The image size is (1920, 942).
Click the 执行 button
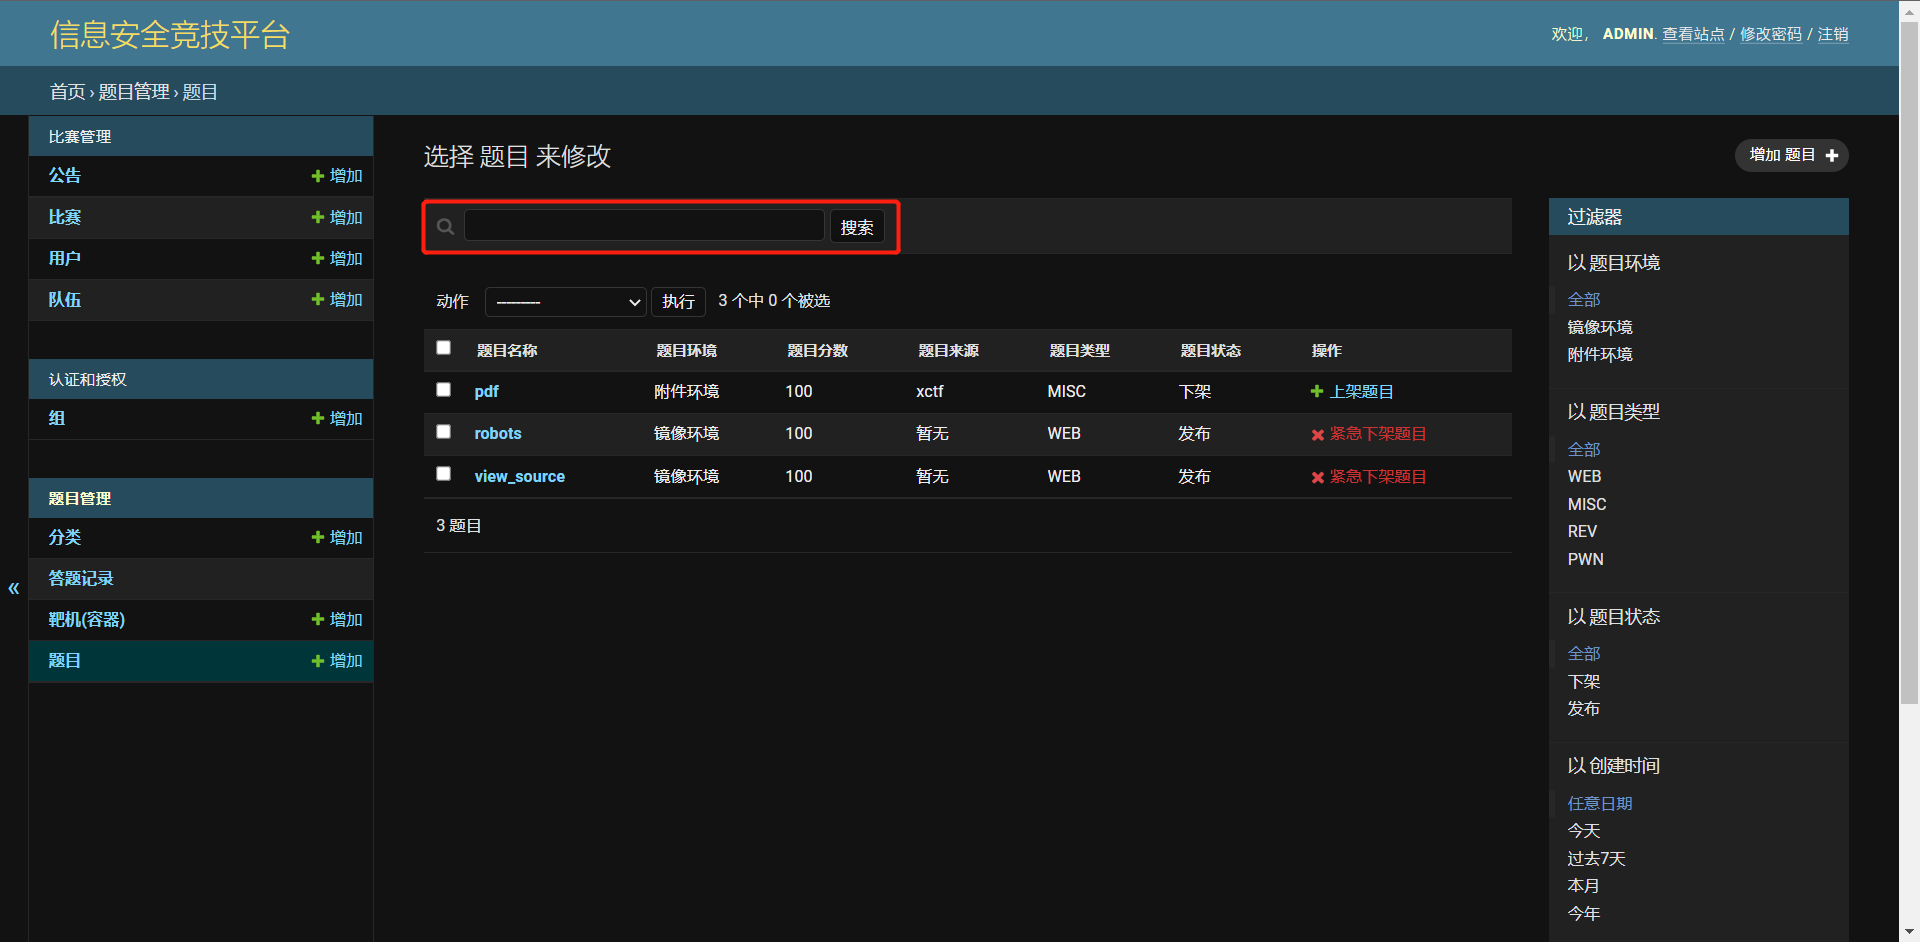(x=678, y=301)
